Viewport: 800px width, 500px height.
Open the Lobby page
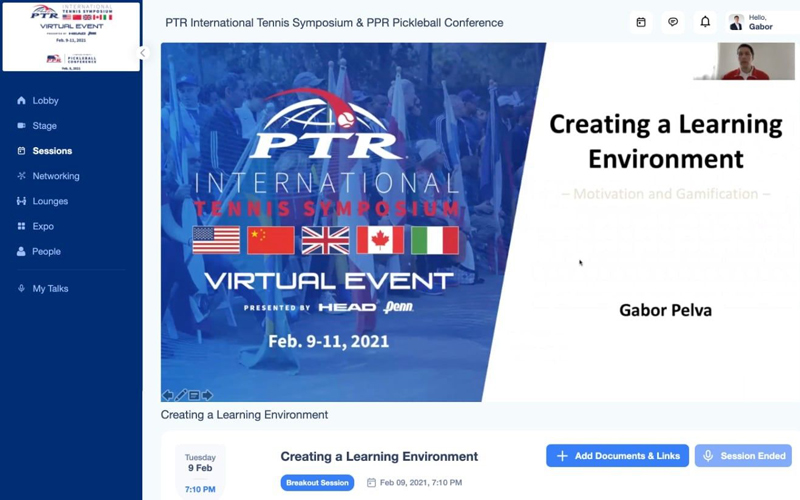tap(45, 101)
